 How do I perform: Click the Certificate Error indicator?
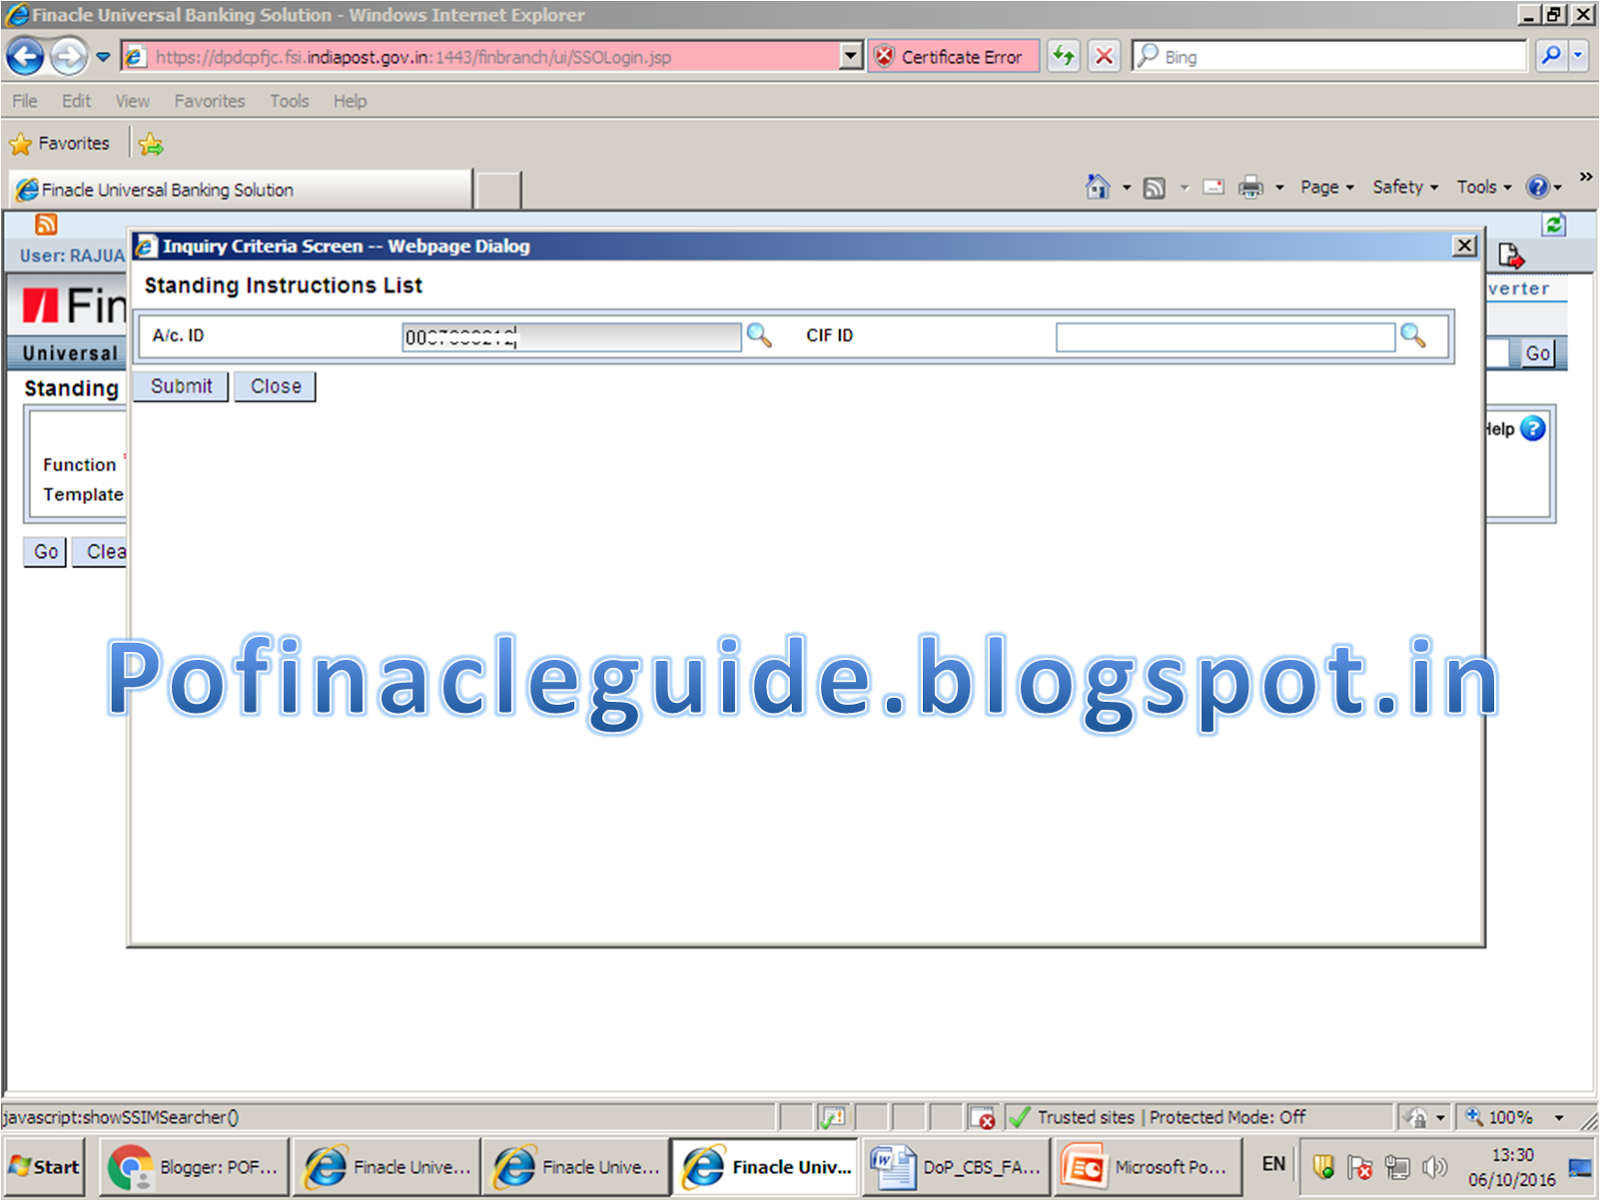click(x=952, y=56)
